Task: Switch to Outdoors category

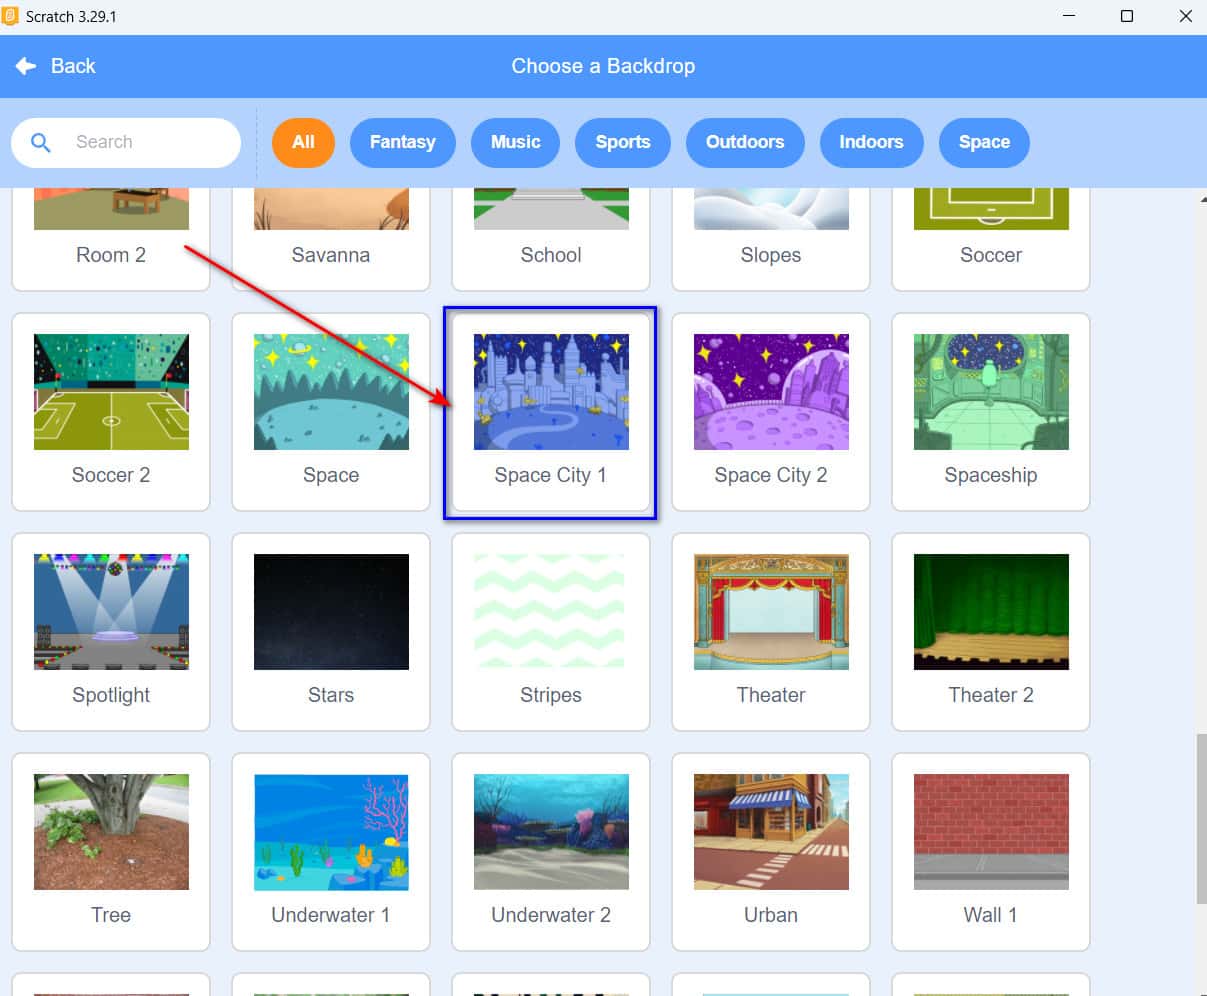Action: tap(744, 142)
